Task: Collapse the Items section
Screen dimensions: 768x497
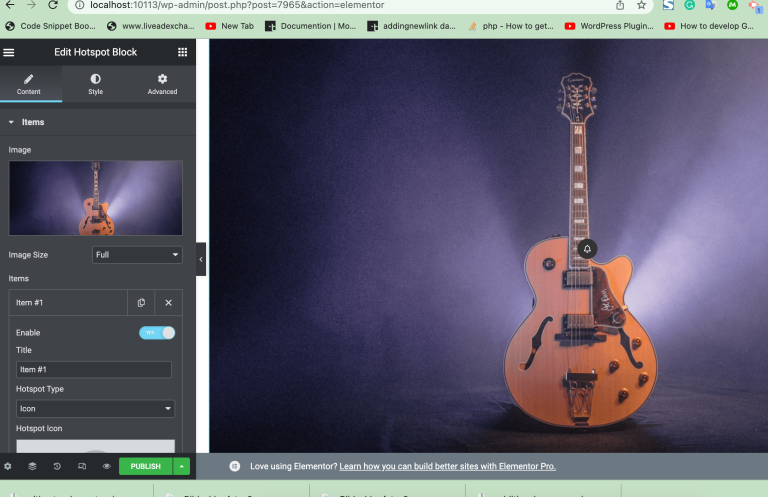Action: click(x=12, y=122)
